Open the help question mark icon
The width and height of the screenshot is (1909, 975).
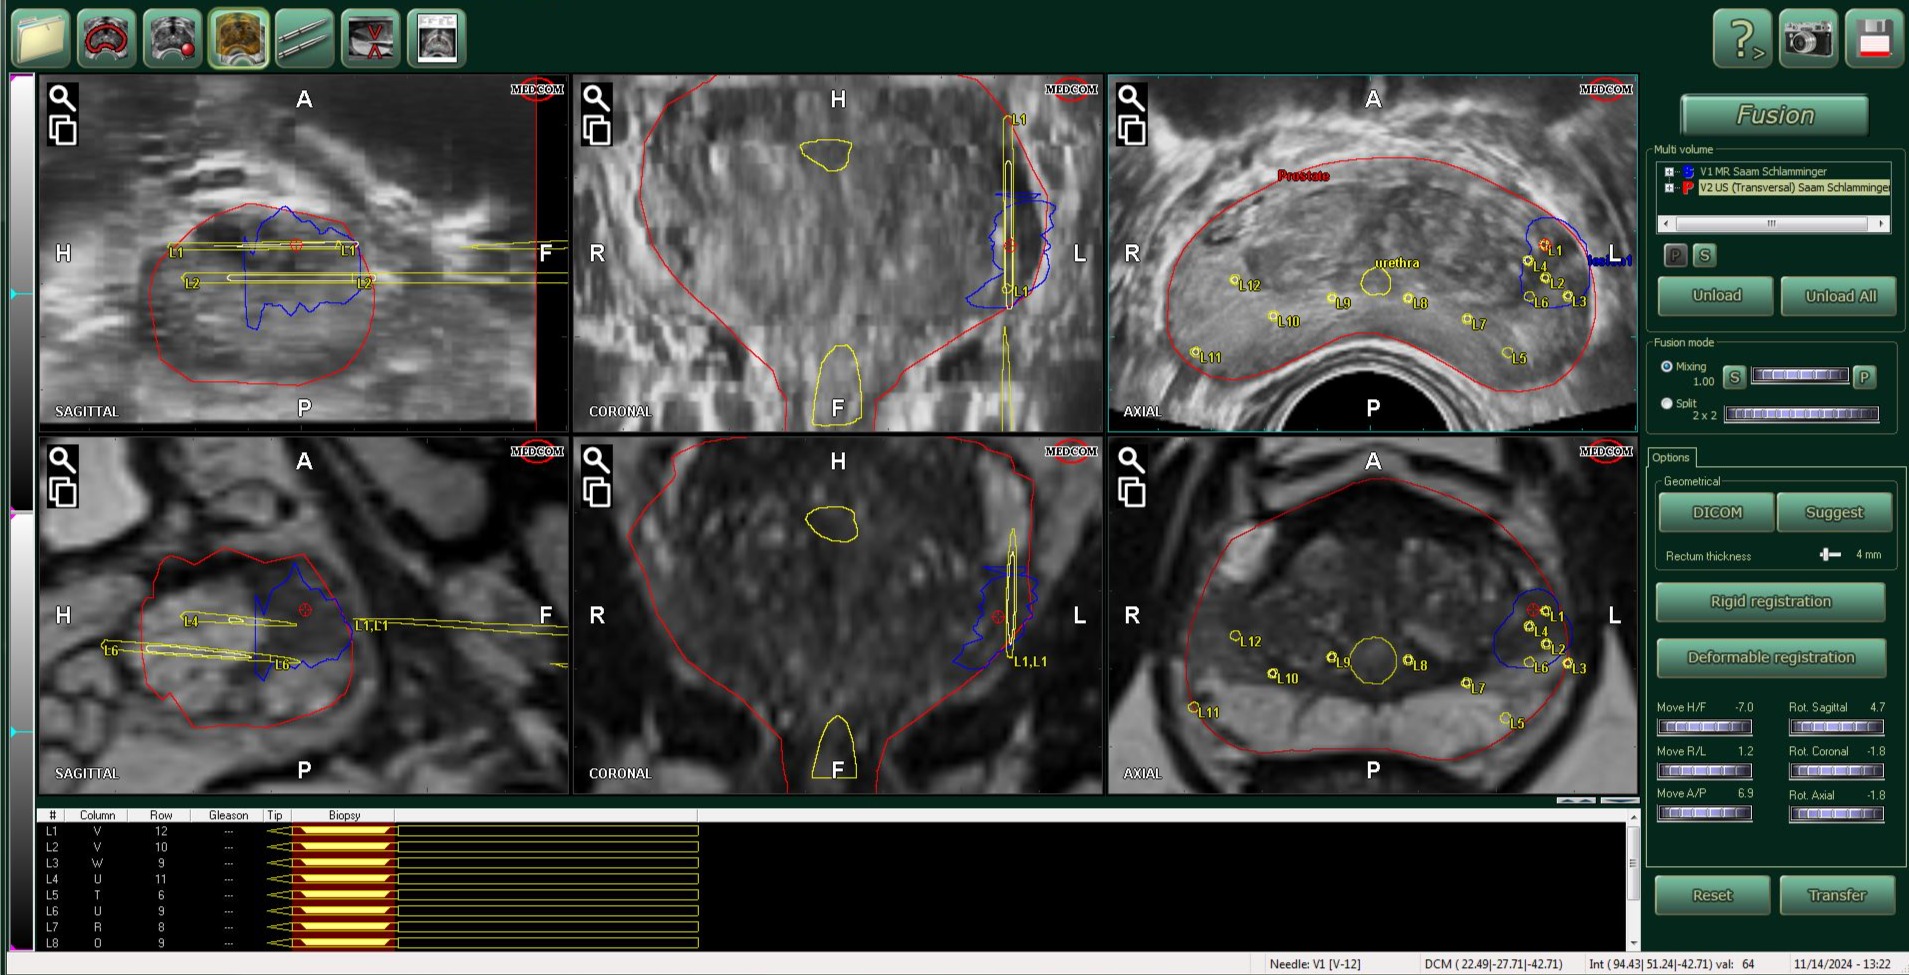point(1742,39)
